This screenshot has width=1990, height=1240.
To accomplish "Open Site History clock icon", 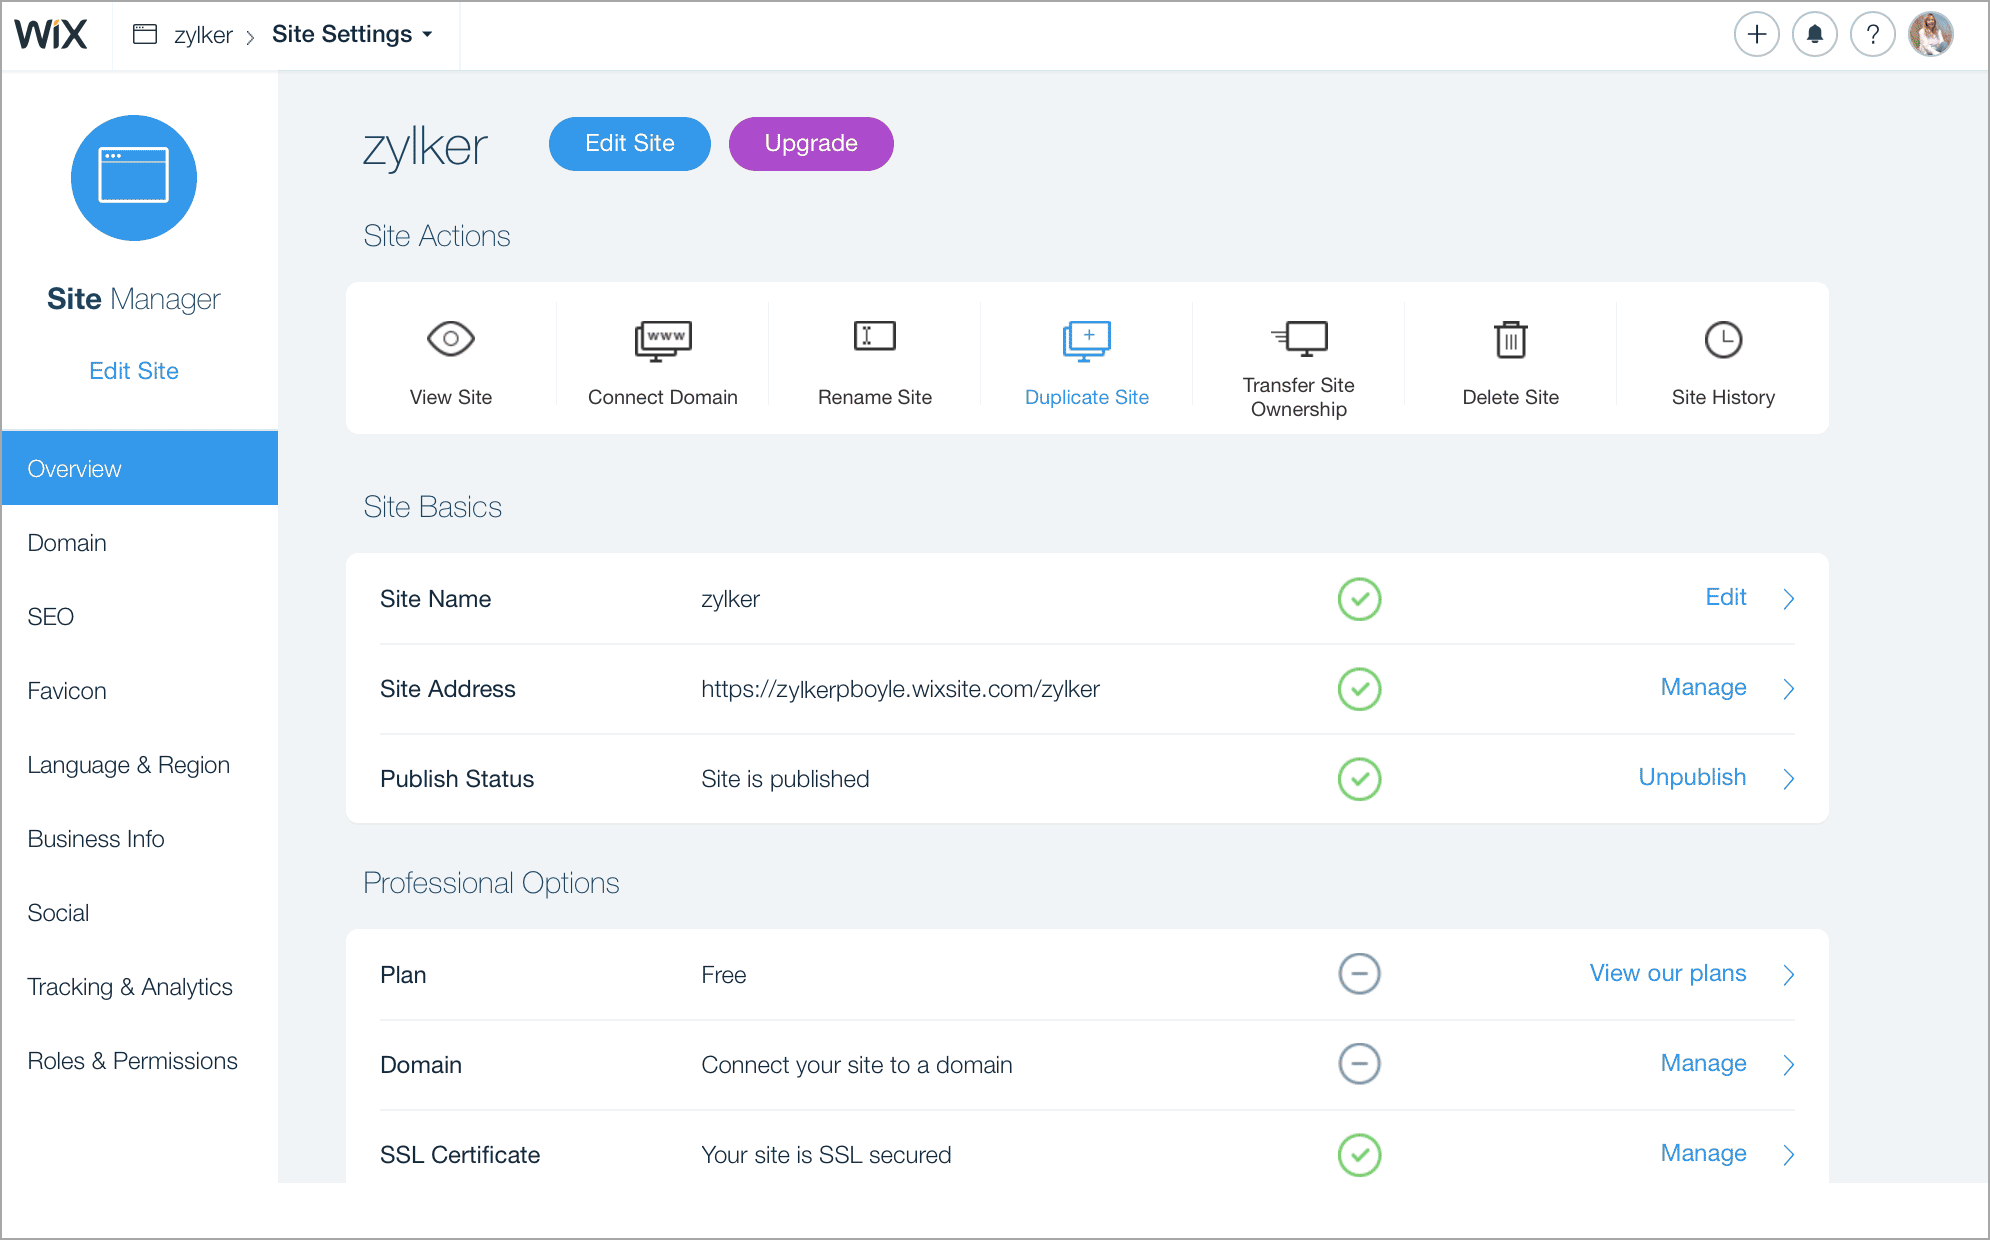I will (1723, 340).
